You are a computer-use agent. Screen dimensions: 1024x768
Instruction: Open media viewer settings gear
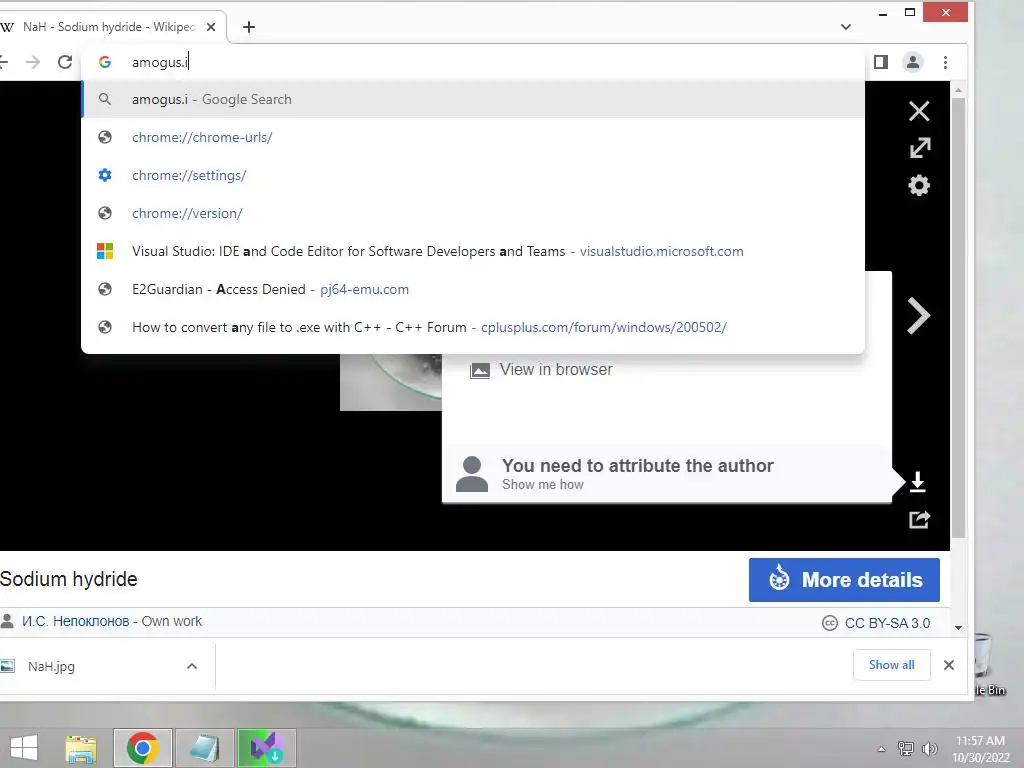(919, 185)
